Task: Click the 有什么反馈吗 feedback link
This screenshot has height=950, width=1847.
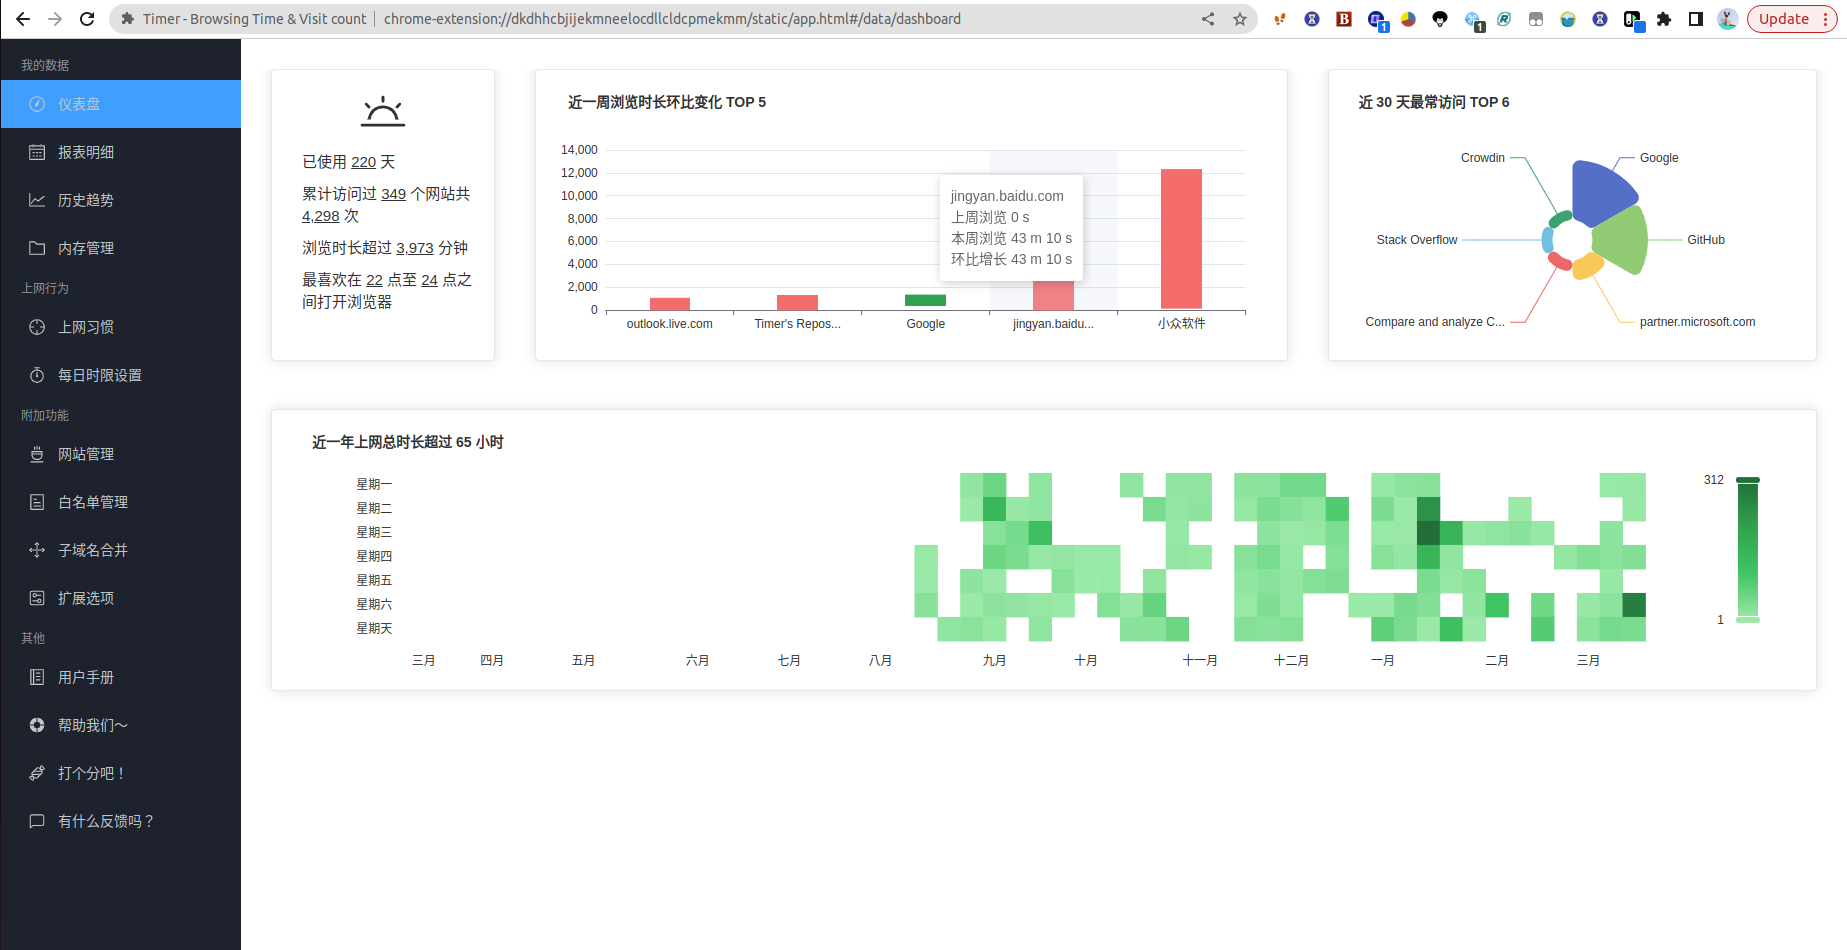Action: click(106, 821)
